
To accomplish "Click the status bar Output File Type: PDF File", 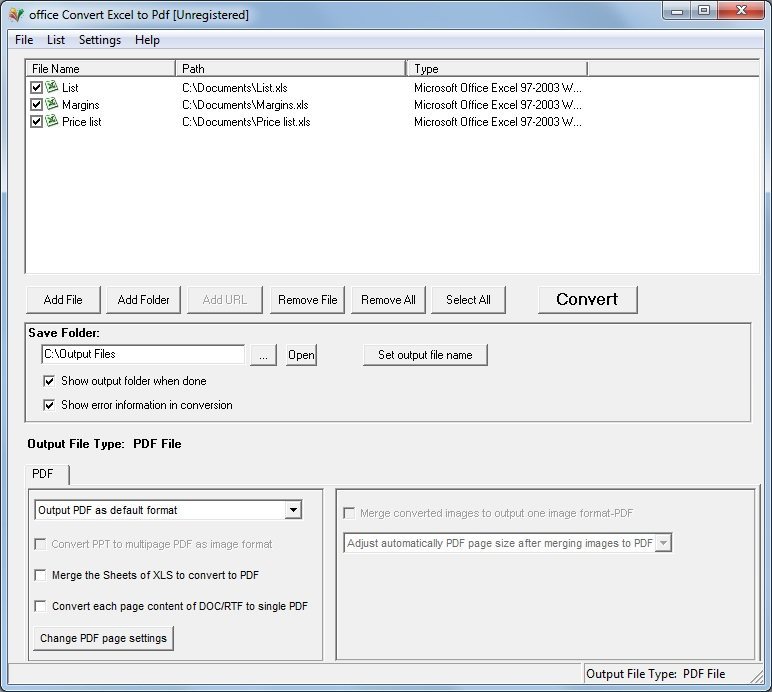I will pos(655,674).
